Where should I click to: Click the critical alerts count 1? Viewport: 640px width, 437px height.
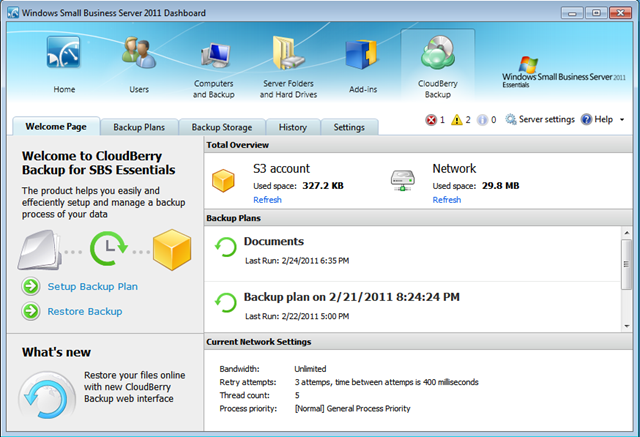[x=442, y=120]
